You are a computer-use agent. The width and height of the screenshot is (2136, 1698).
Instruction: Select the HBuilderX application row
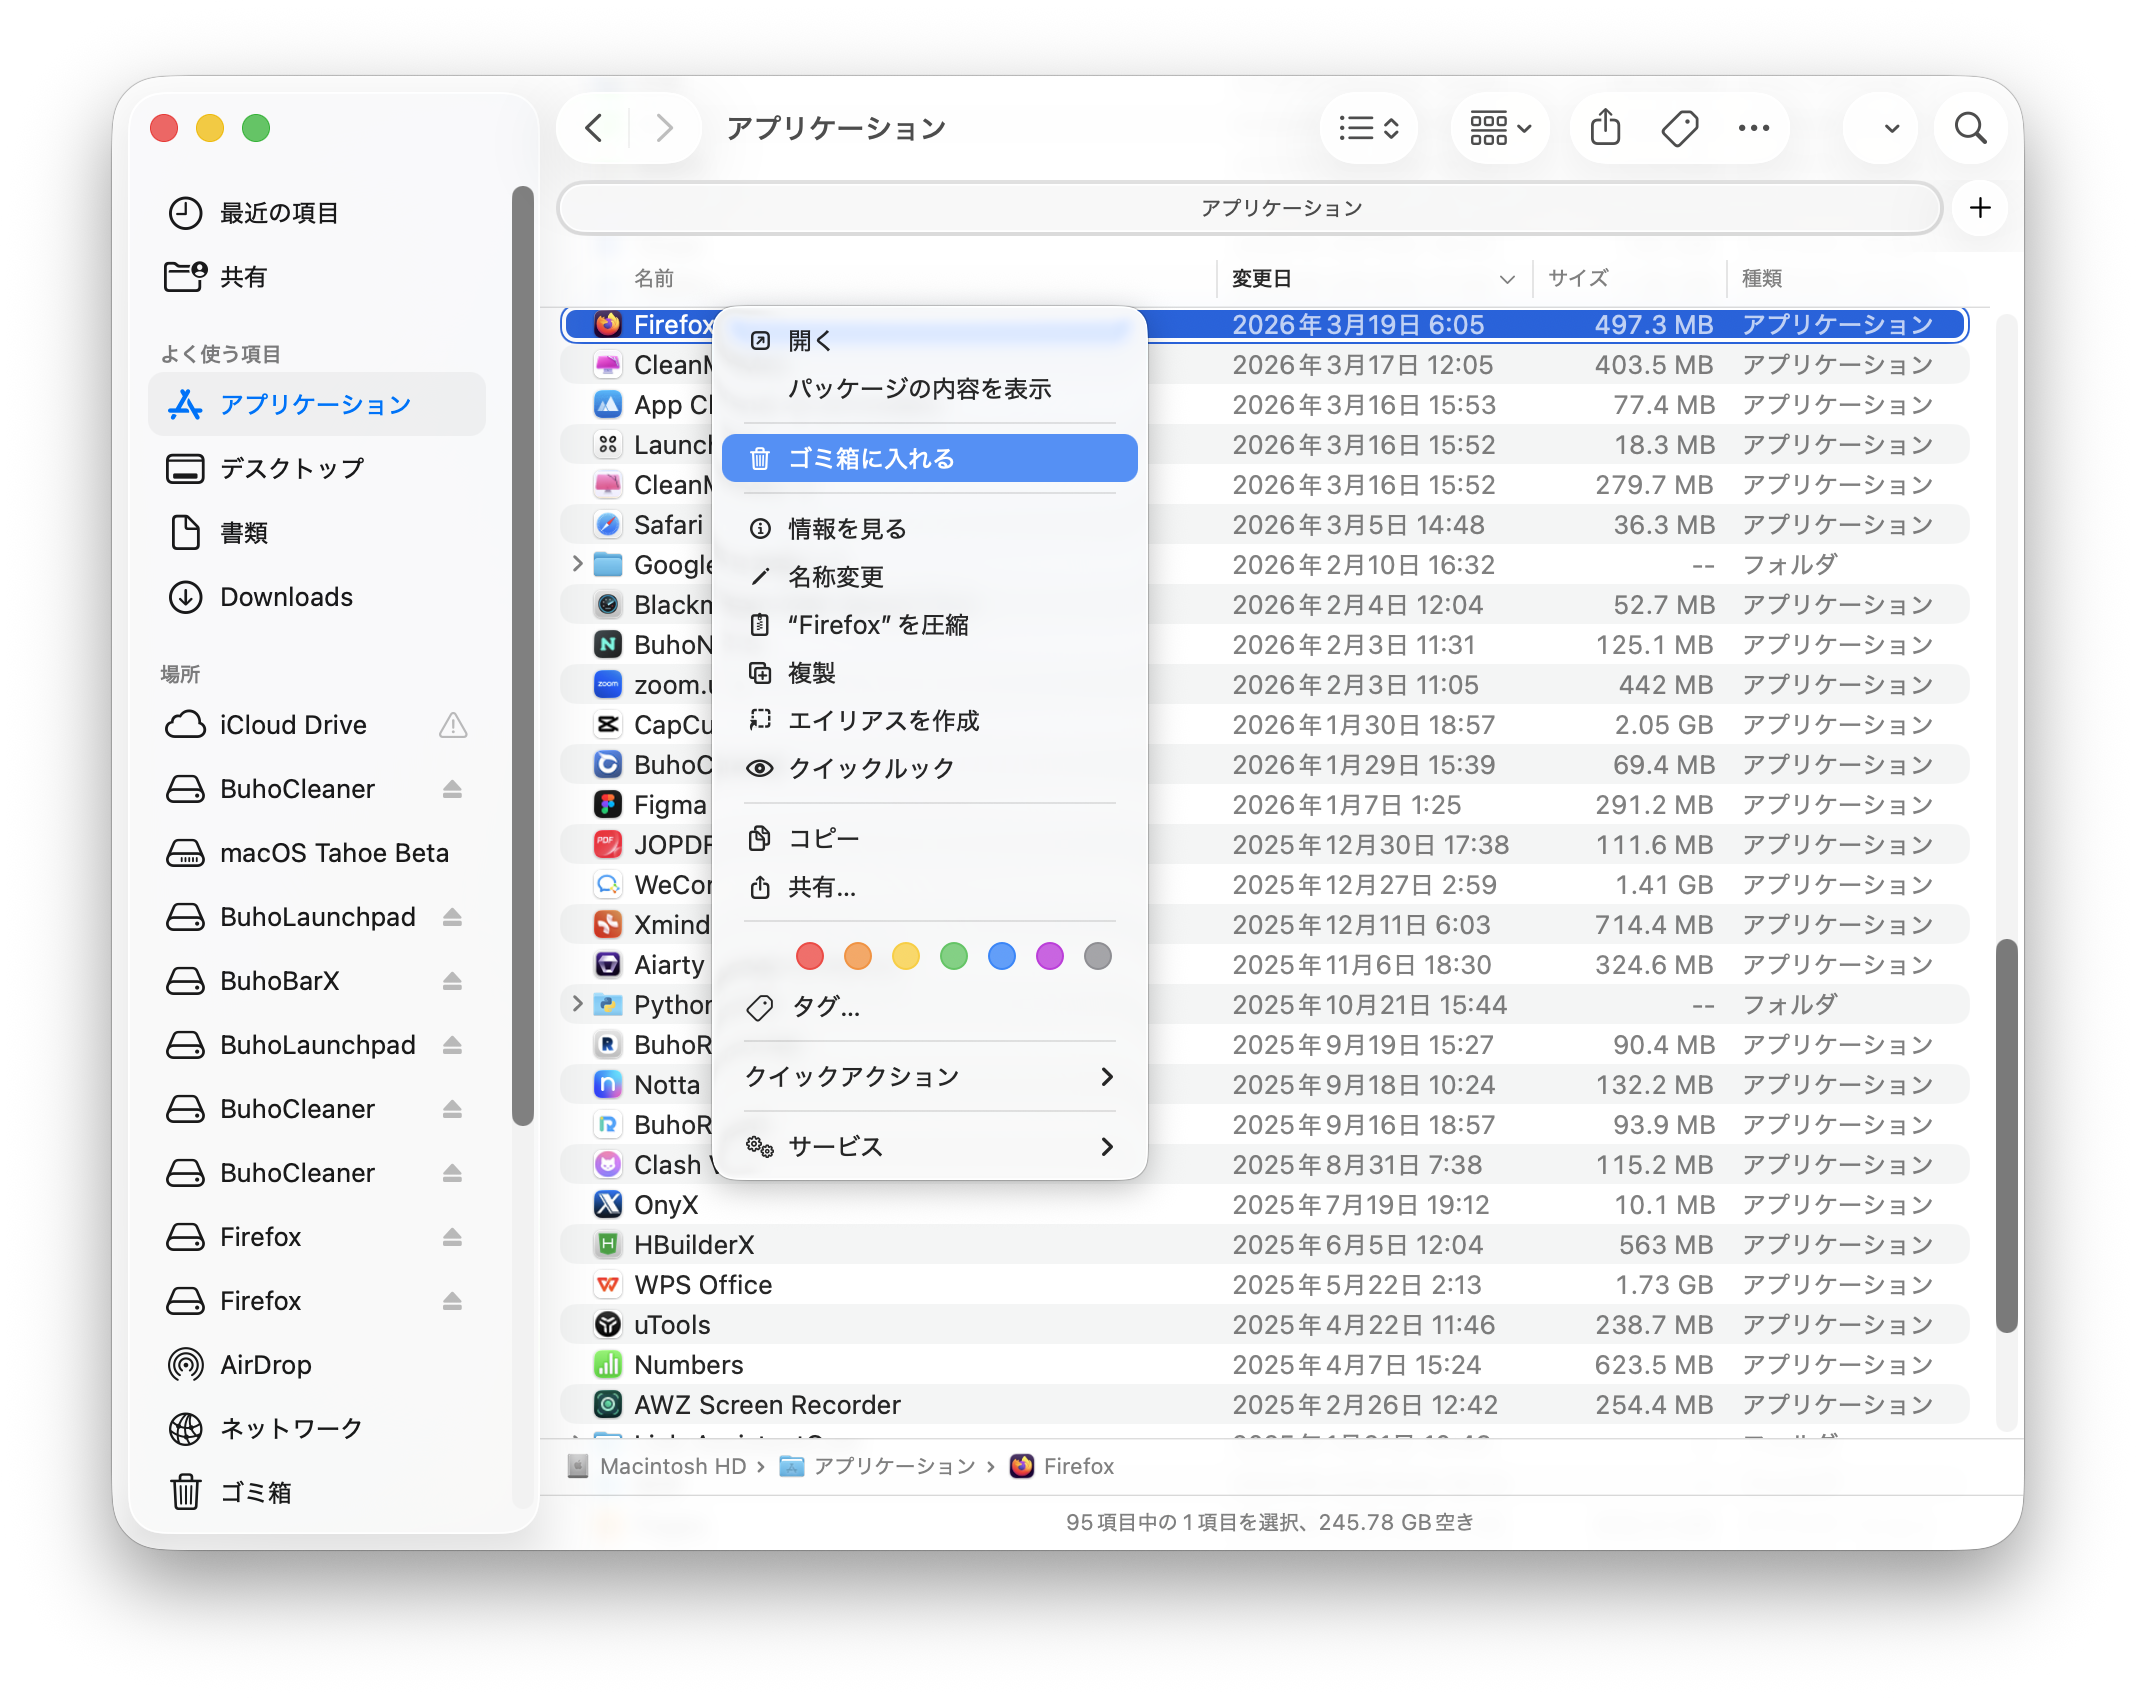point(1264,1245)
